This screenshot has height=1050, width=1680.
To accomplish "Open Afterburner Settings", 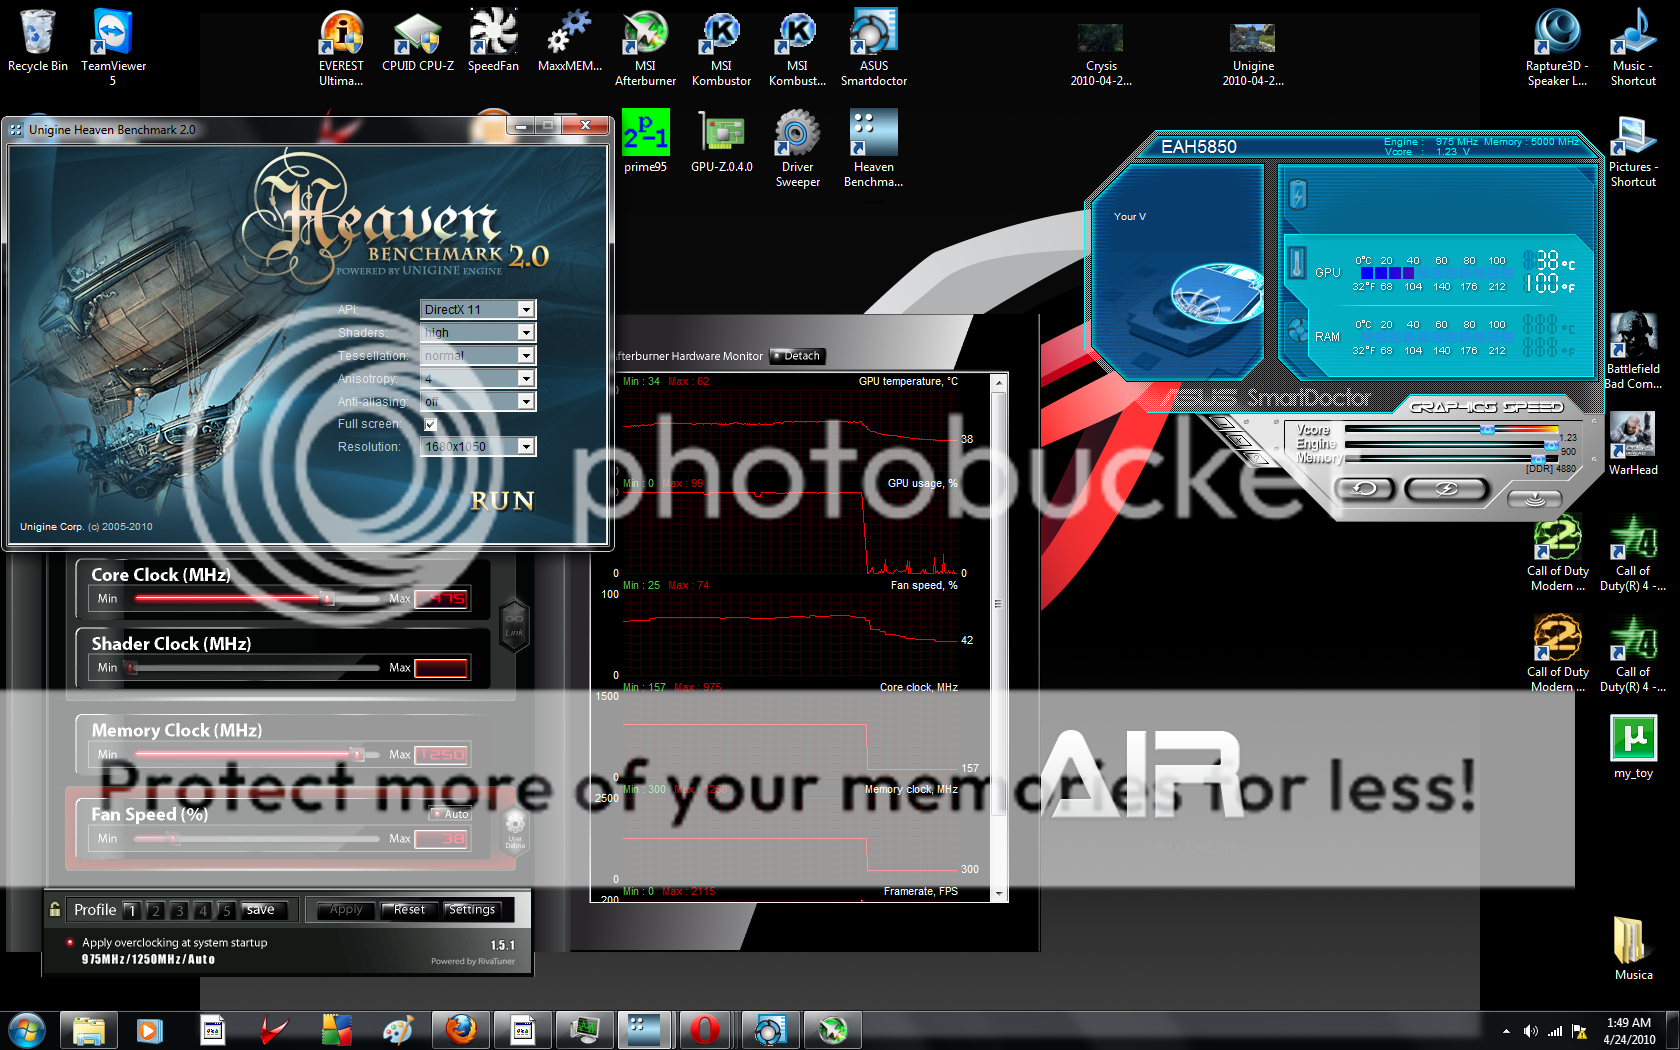I will click(x=472, y=910).
